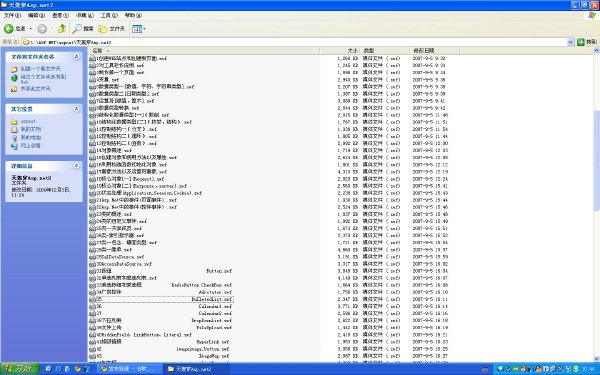This screenshot has height=375, width=600.
Task: Click the Network Places (网上邻居) icon
Action: (14, 146)
